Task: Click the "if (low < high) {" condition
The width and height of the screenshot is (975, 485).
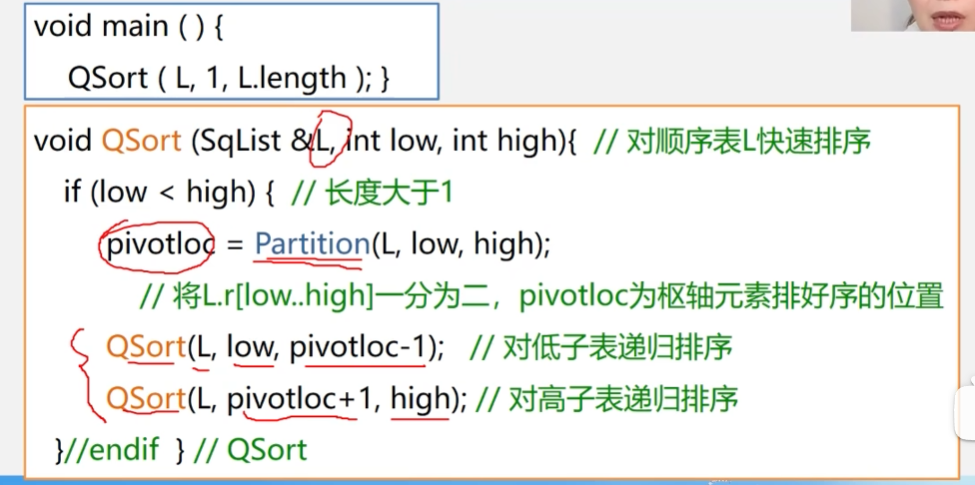Action: point(169,193)
